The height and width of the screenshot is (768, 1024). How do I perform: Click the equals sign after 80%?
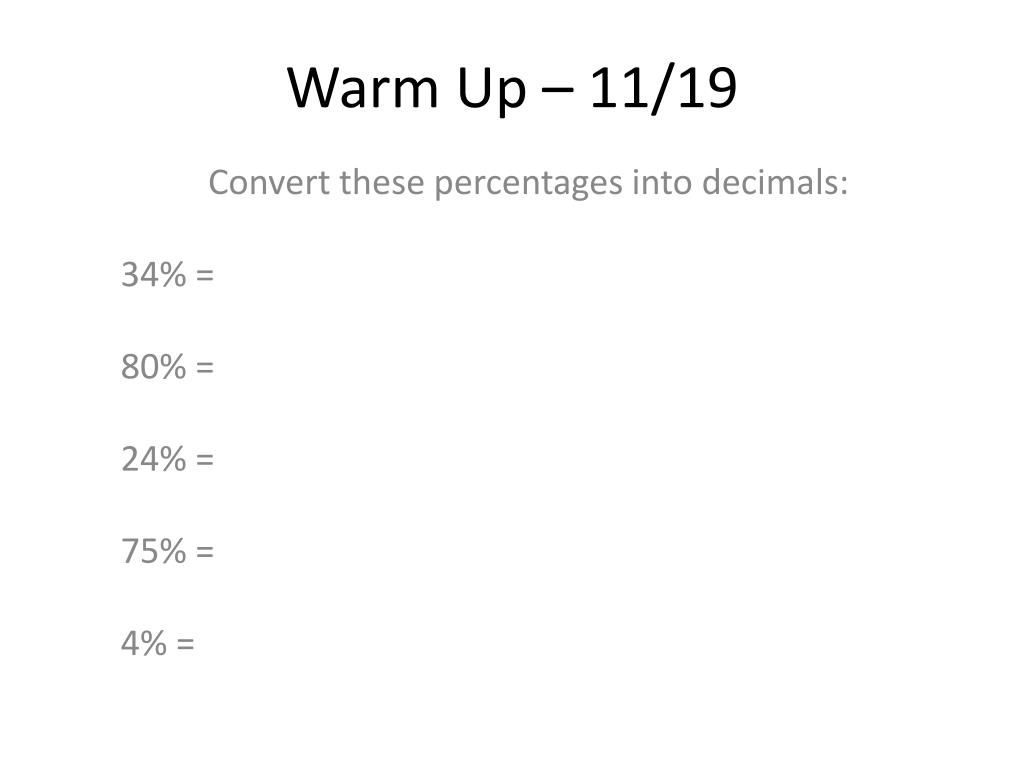205,368
